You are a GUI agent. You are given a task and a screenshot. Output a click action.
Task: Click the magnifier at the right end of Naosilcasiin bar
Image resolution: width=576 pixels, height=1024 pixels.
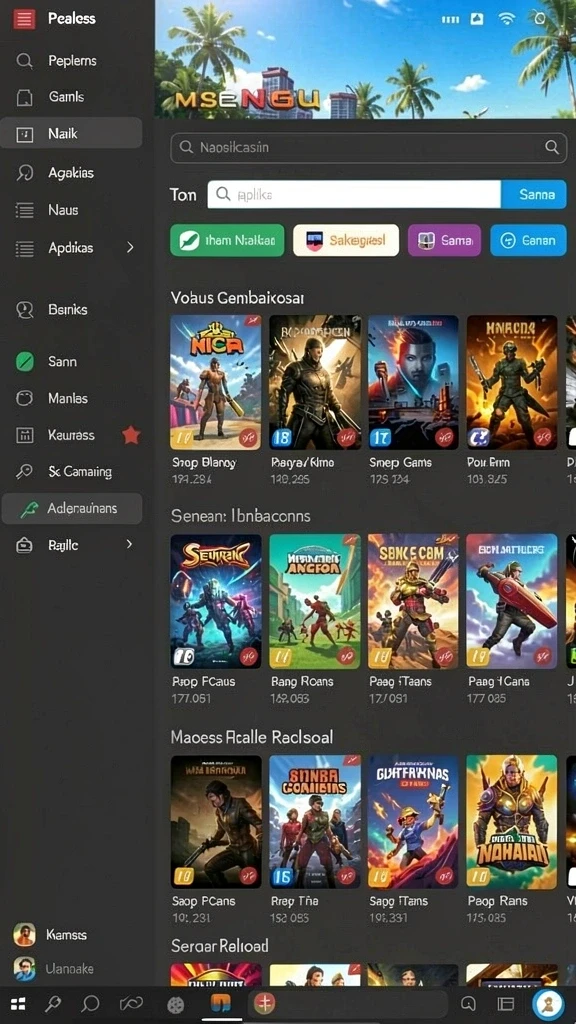click(x=552, y=148)
